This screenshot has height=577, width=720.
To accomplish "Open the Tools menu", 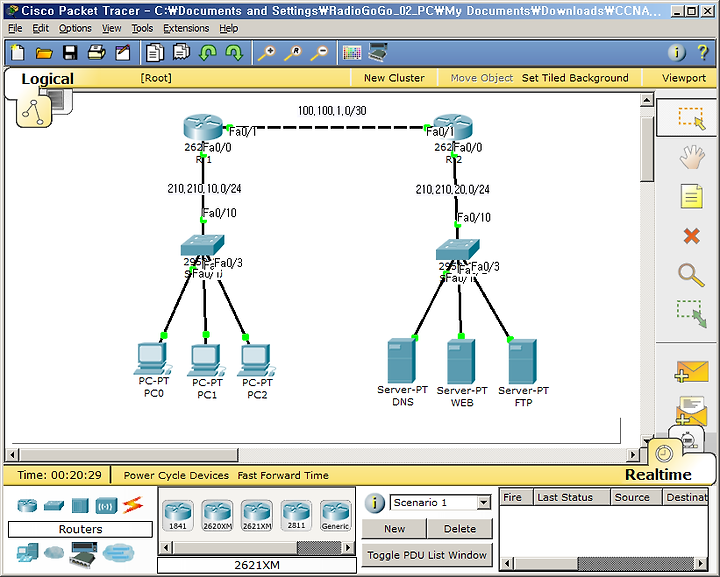I will coord(142,28).
